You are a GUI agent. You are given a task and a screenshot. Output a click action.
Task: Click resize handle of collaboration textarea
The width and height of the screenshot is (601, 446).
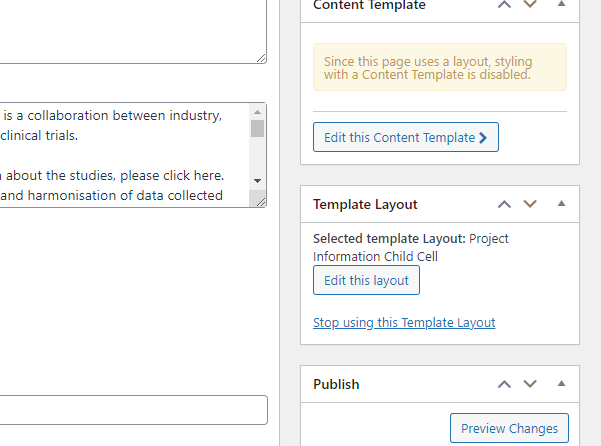click(260, 202)
